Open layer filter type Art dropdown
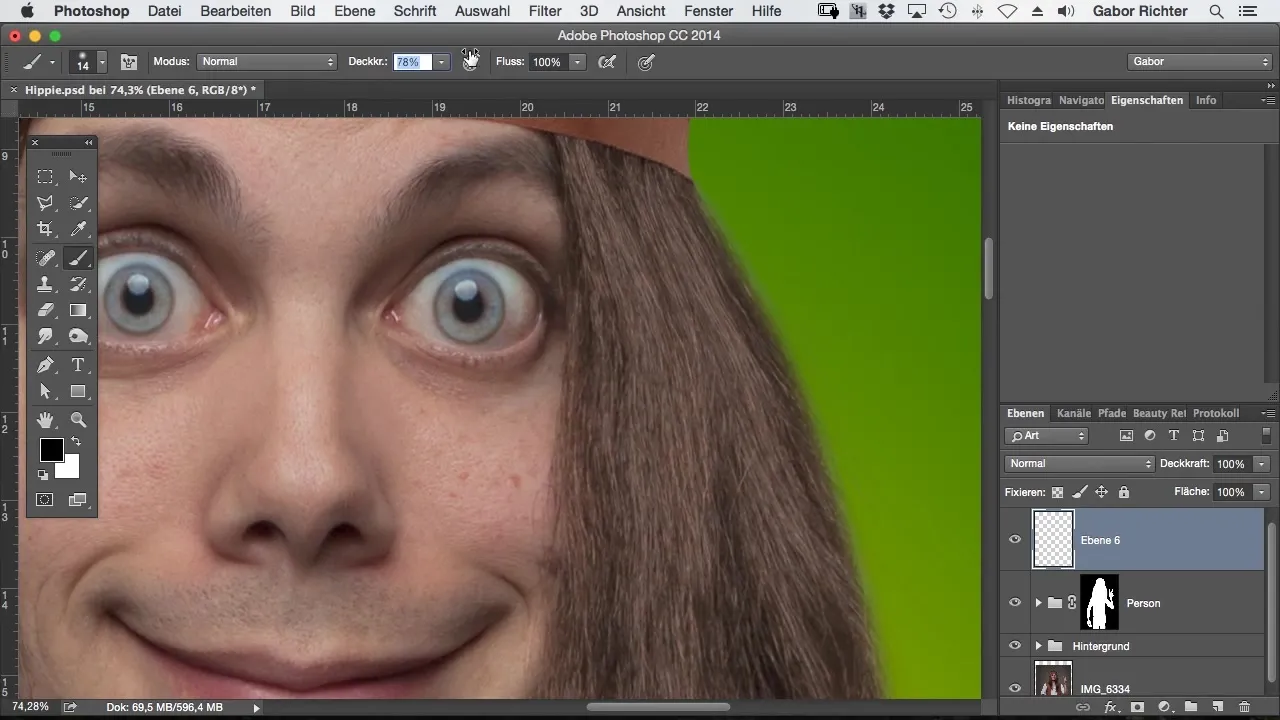The image size is (1280, 720). click(x=1047, y=436)
